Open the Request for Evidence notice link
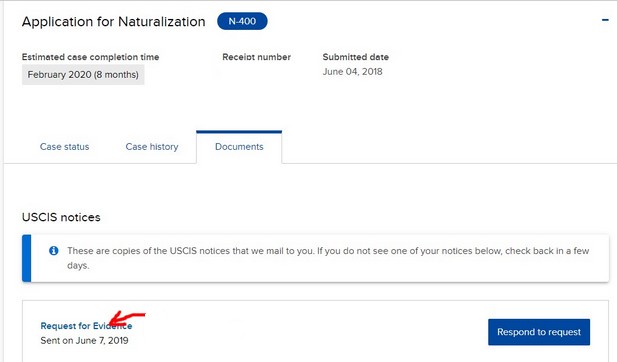This screenshot has height=362, width=617. pos(86,326)
